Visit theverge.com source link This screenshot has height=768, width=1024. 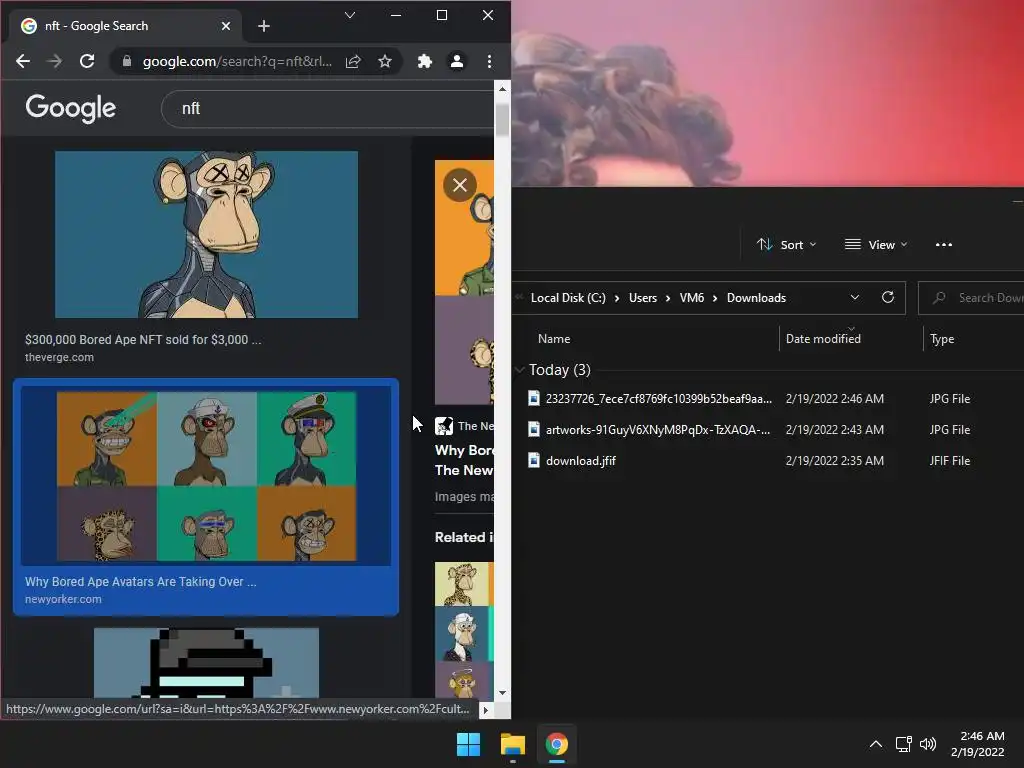click(x=59, y=357)
